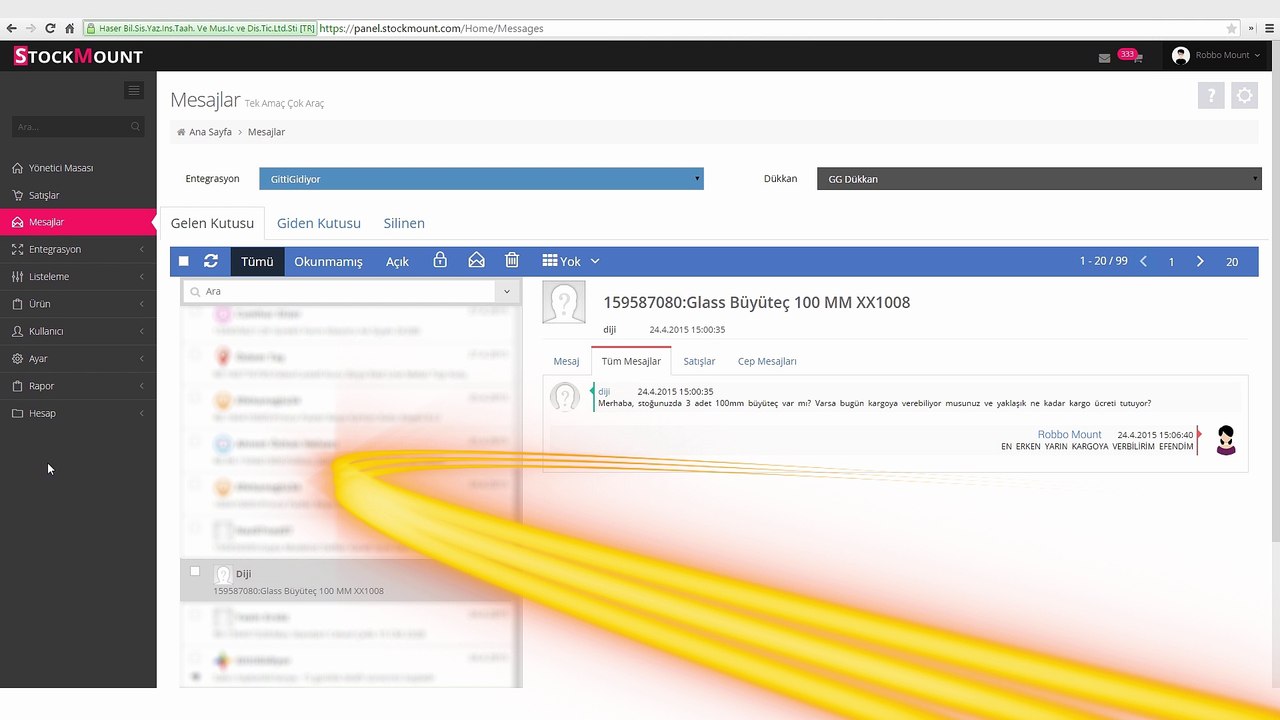The height and width of the screenshot is (720, 1280).
Task: Expand the Entegrasyon sidebar menu
Action: 78,249
